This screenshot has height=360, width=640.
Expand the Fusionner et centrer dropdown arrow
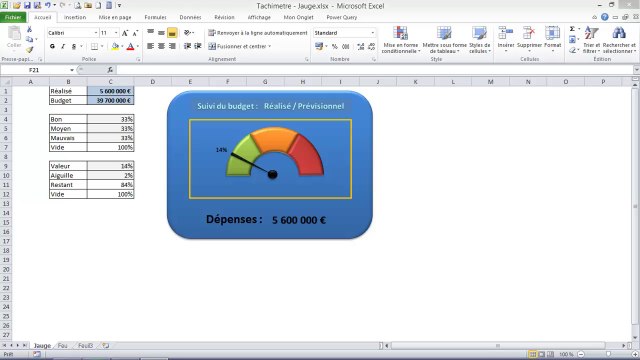coord(270,47)
